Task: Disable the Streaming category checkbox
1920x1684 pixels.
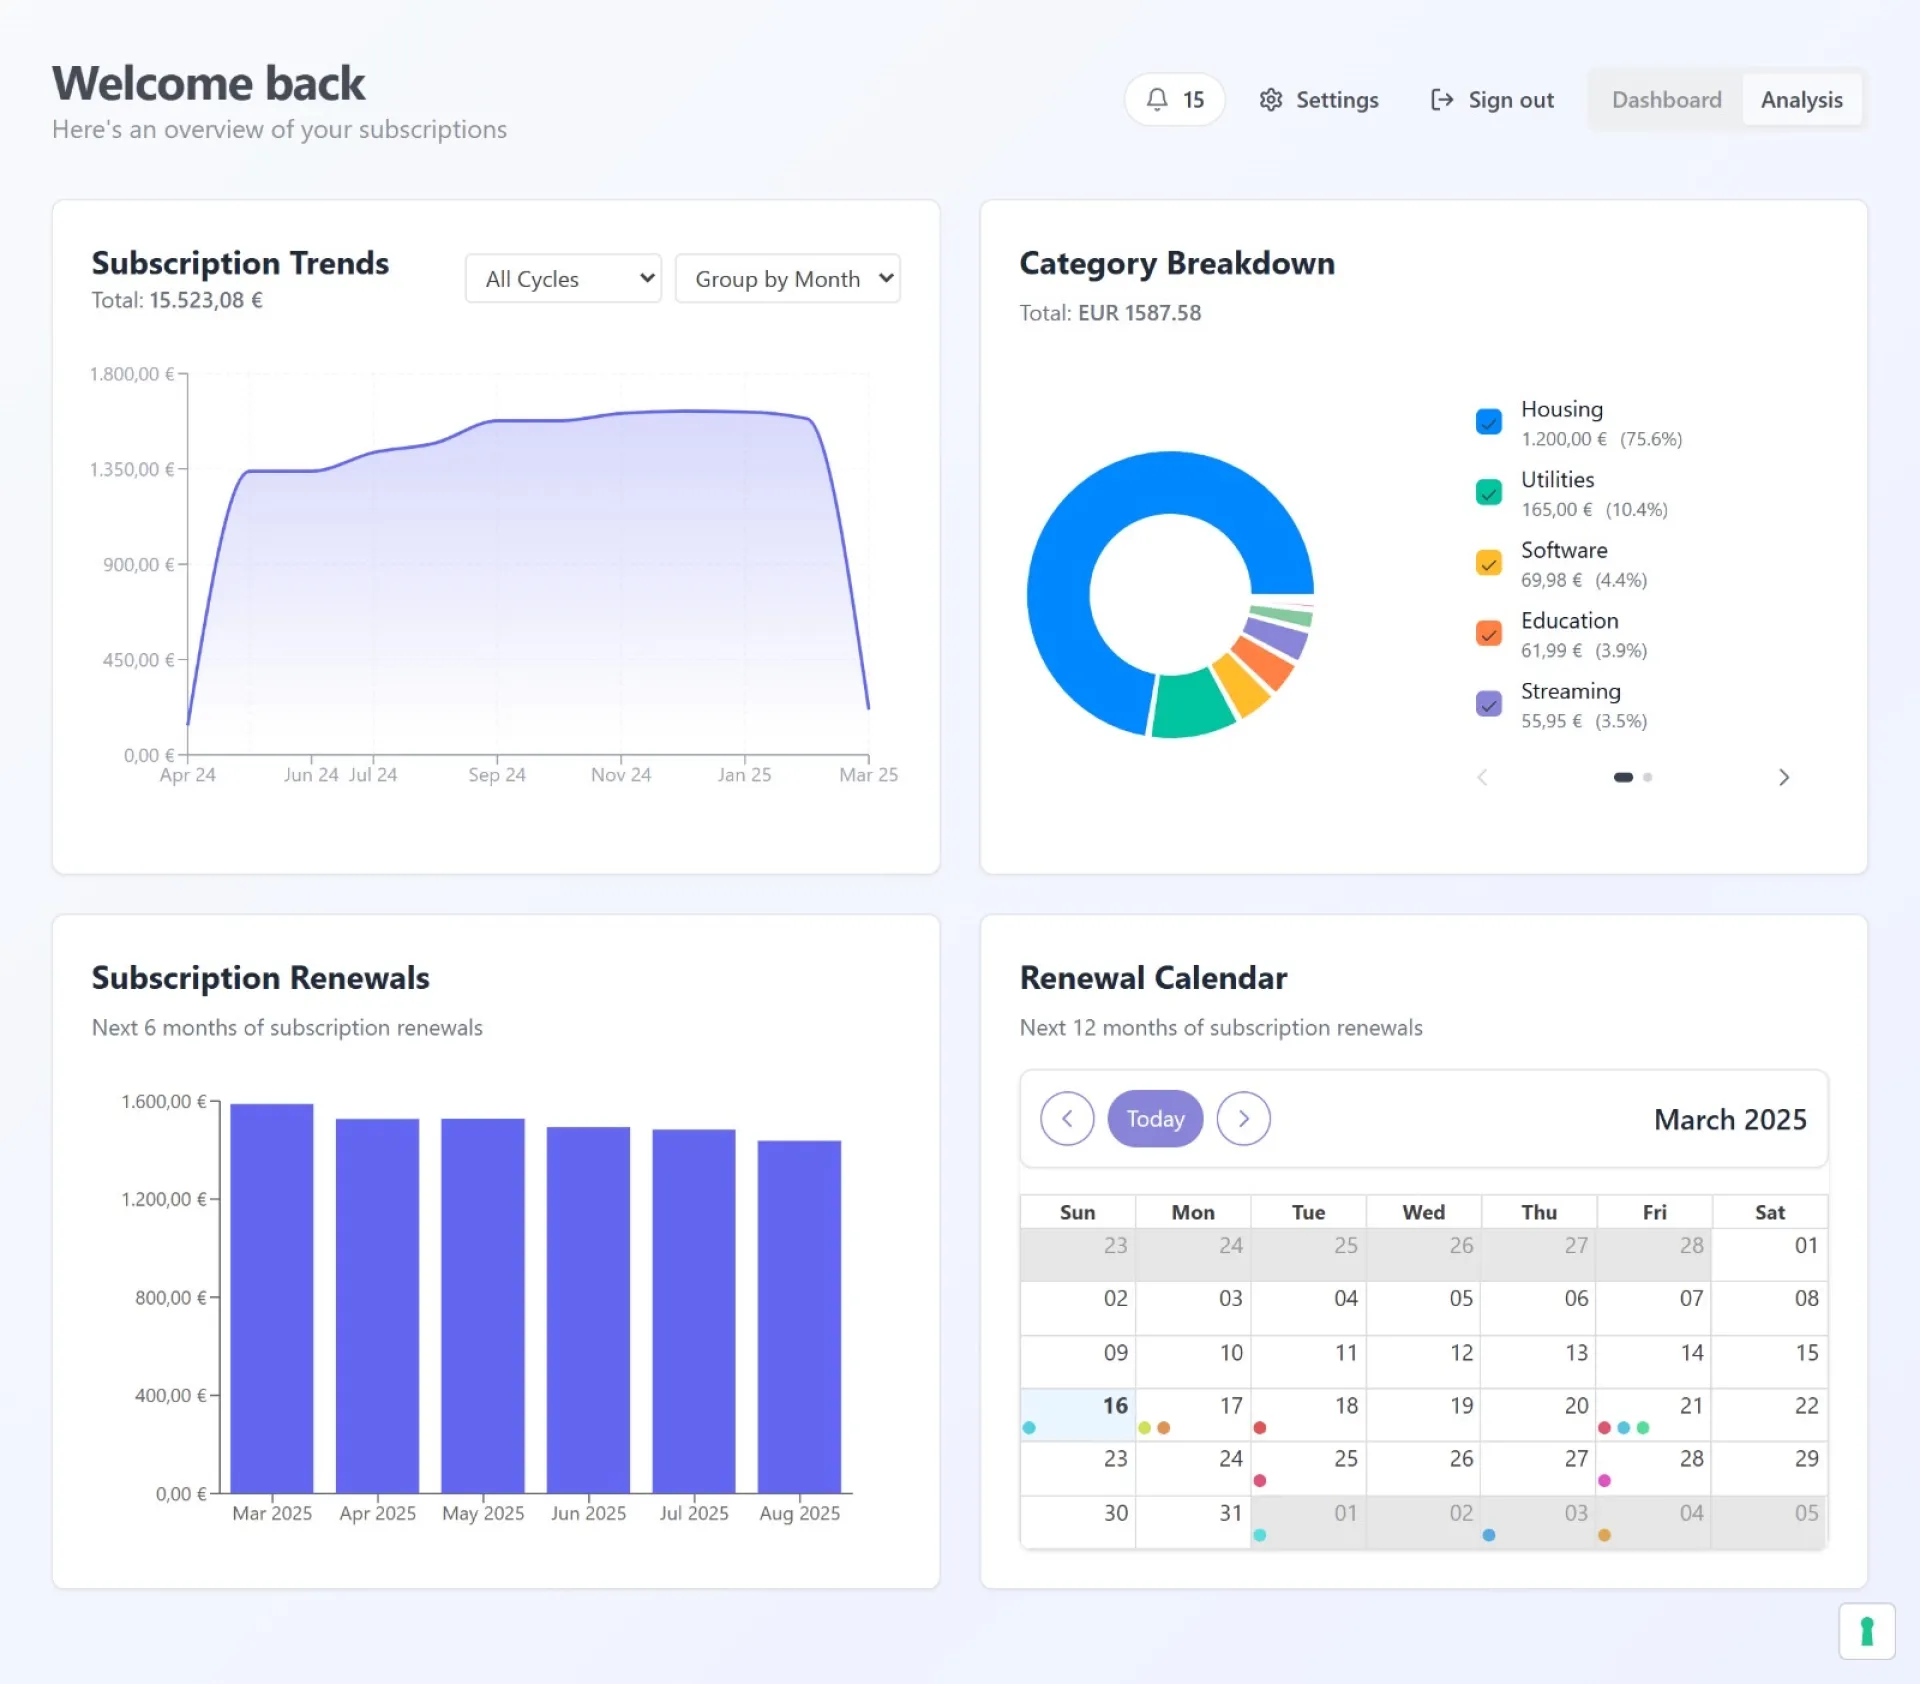Action: coord(1488,704)
